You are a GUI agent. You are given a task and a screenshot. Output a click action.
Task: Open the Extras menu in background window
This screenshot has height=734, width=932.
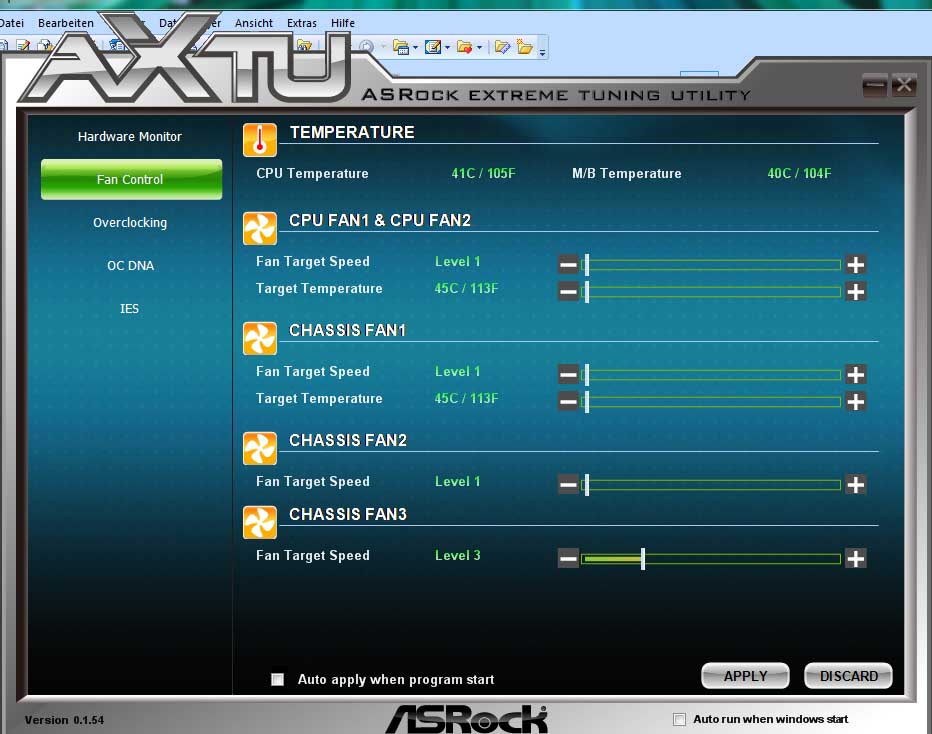(x=302, y=23)
